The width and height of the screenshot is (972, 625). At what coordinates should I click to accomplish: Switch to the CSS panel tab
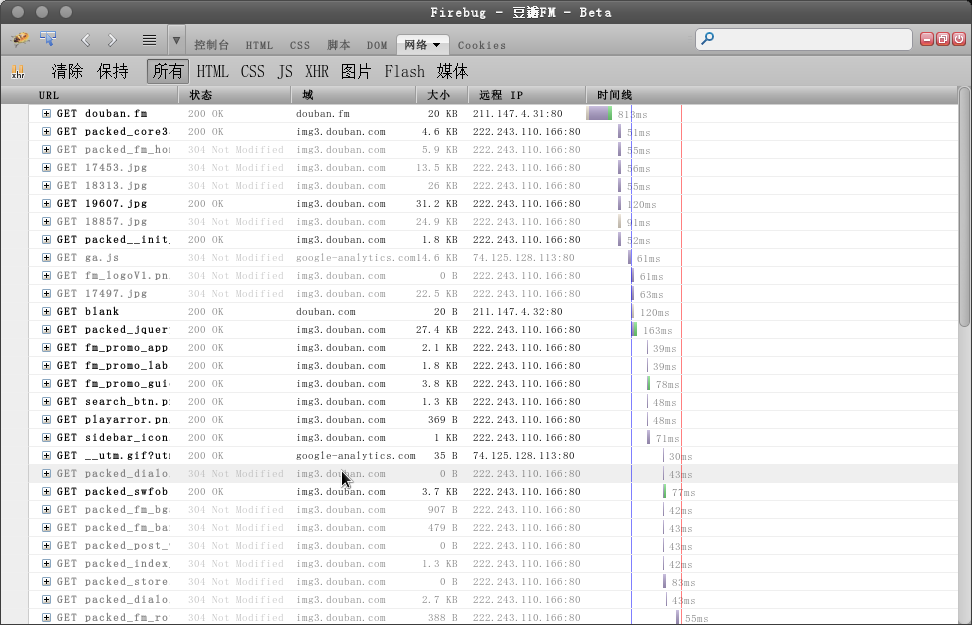[300, 45]
